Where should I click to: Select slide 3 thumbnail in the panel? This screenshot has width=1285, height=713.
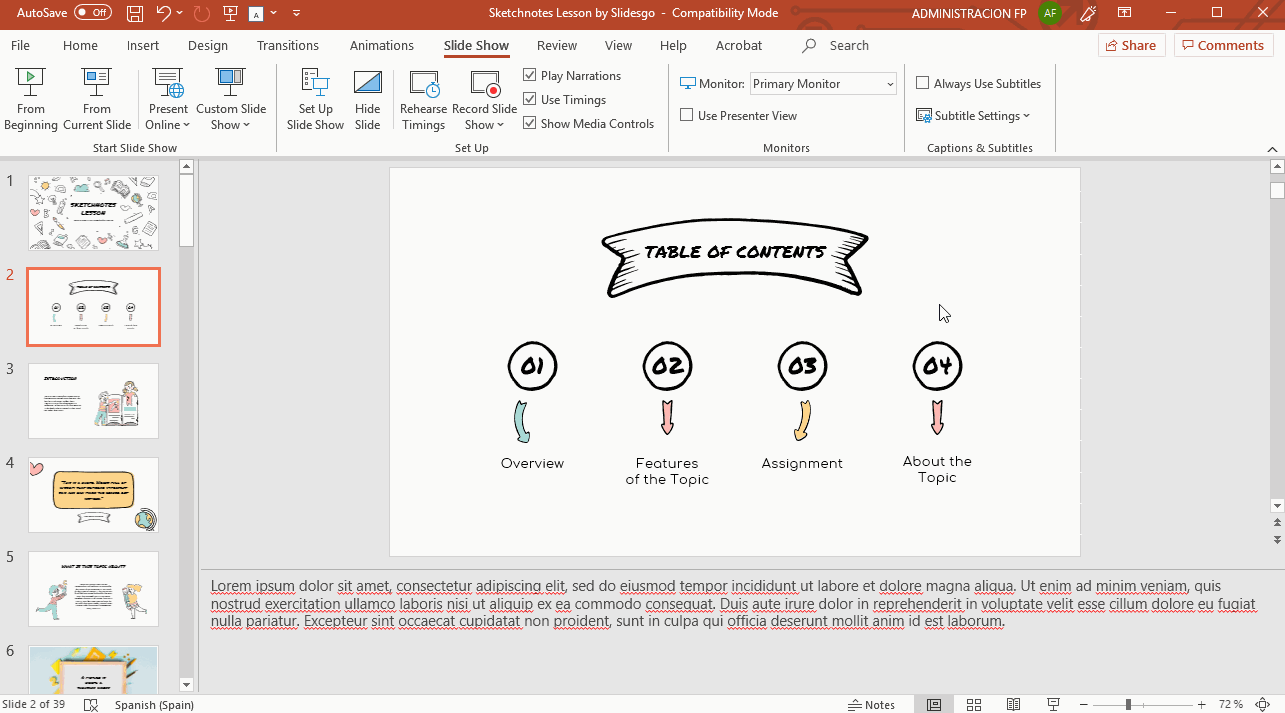coord(93,401)
